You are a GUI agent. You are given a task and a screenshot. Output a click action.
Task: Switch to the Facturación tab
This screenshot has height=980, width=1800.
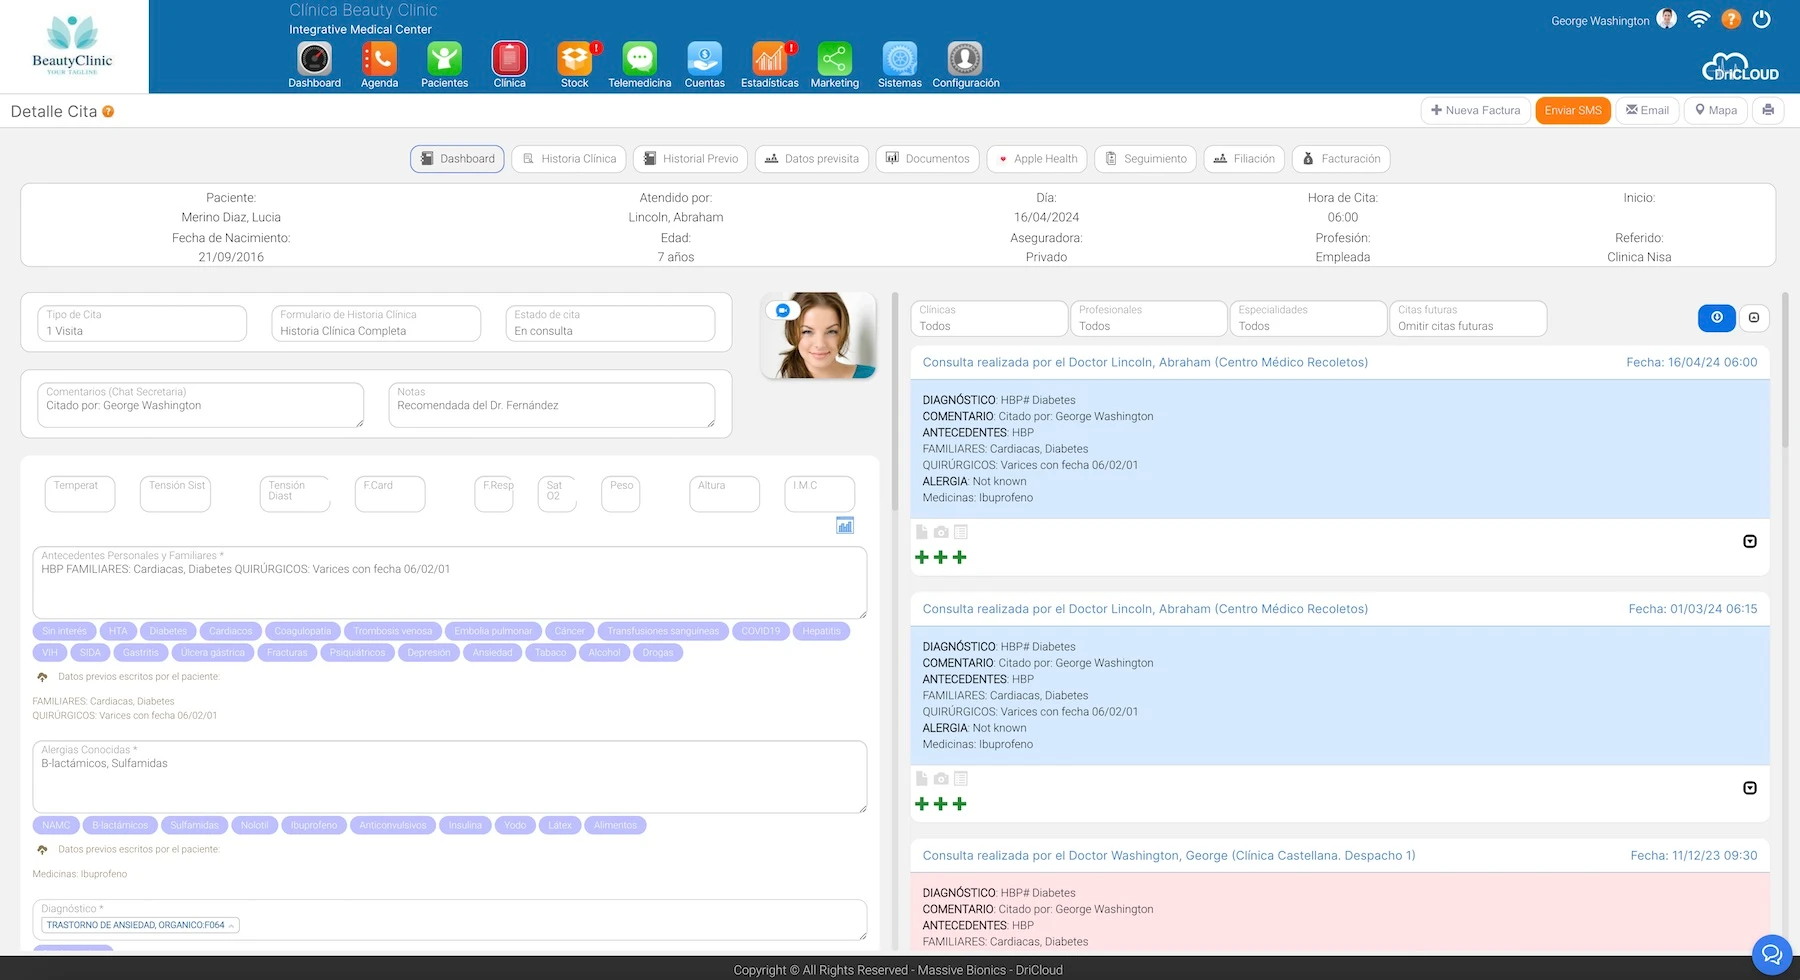click(x=1341, y=159)
